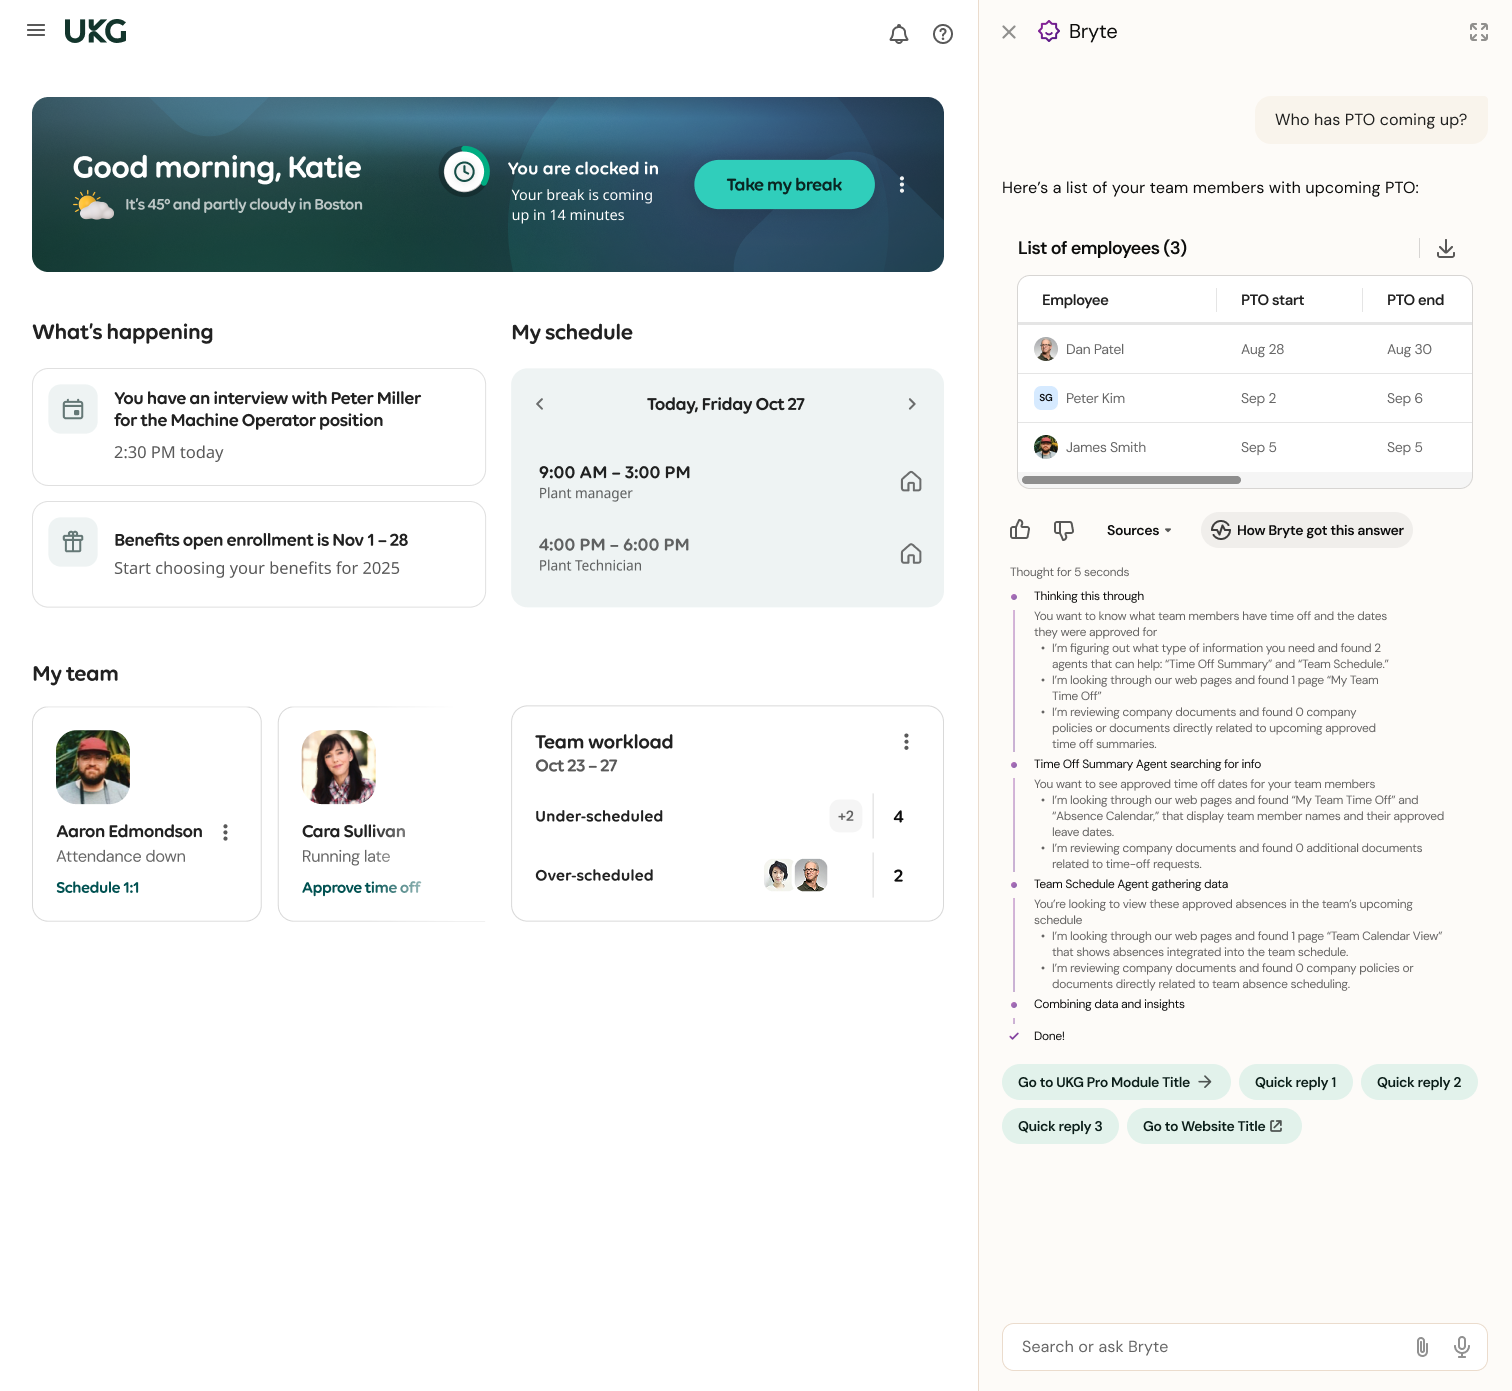Open Go to Website Title link

coord(1214,1126)
